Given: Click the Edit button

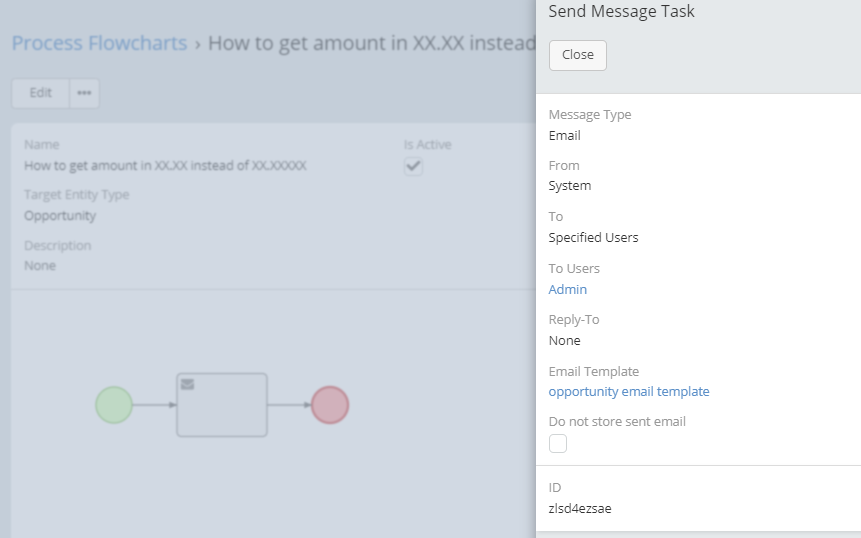Looking at the screenshot, I should (x=41, y=93).
